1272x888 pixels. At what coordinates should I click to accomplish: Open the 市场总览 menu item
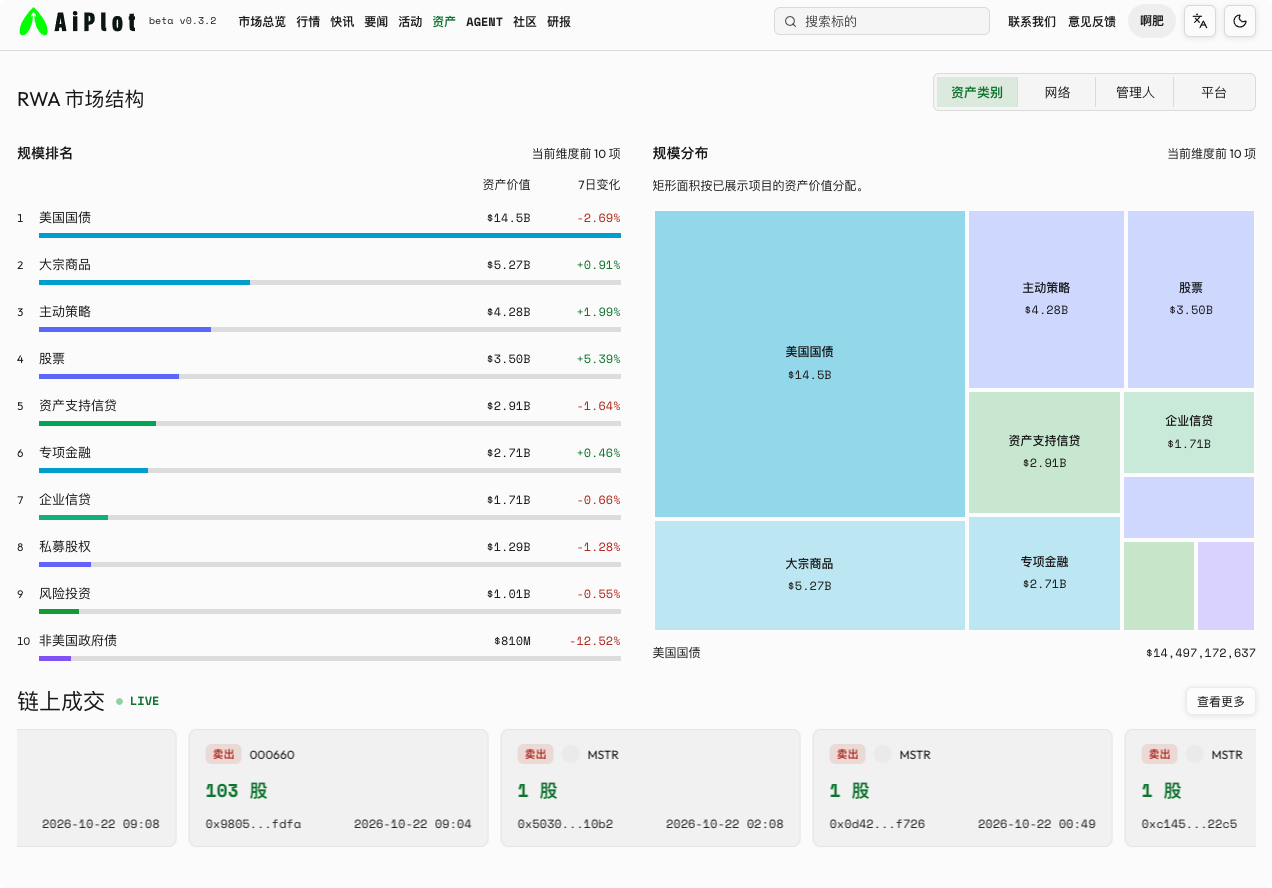point(262,21)
